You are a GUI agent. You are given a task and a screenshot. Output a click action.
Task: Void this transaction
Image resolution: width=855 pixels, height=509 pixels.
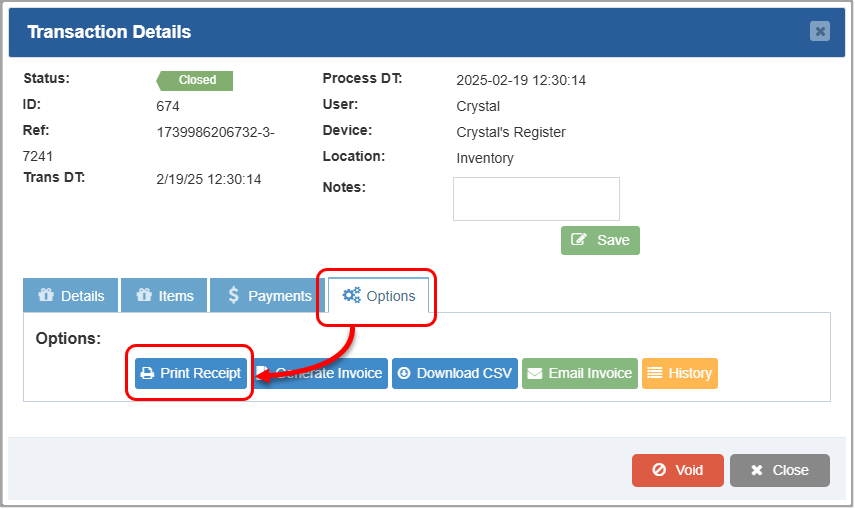coord(678,470)
